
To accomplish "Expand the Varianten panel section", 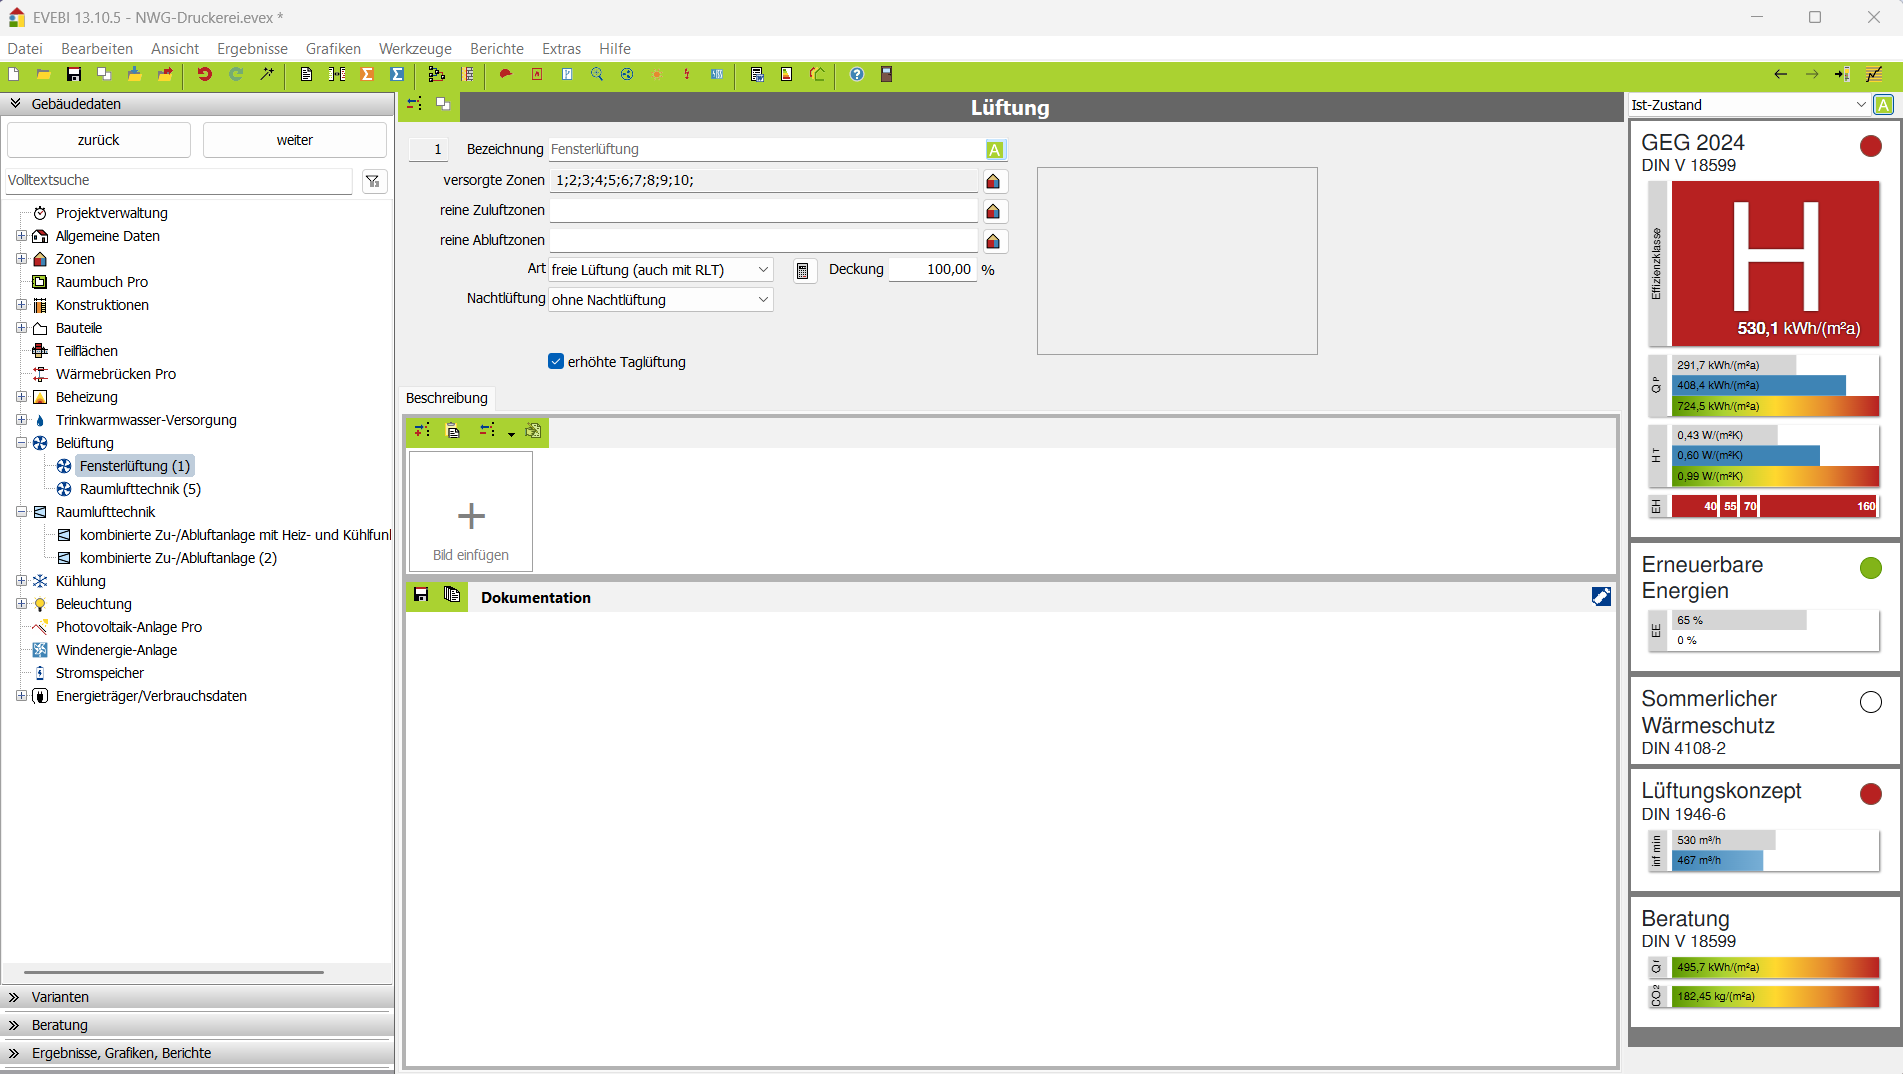I will coord(60,997).
